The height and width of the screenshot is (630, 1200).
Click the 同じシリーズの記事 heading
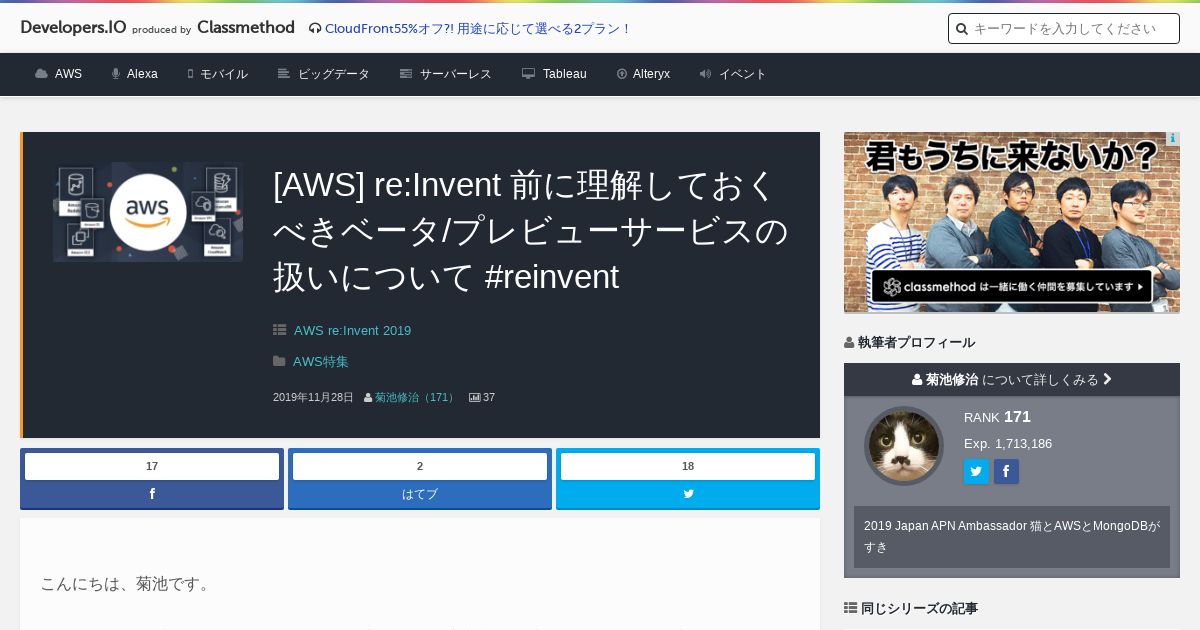pyautogui.click(x=911, y=608)
